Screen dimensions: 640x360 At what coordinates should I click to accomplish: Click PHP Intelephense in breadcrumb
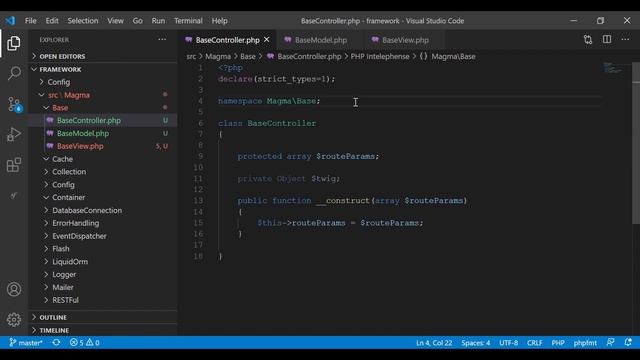point(380,56)
